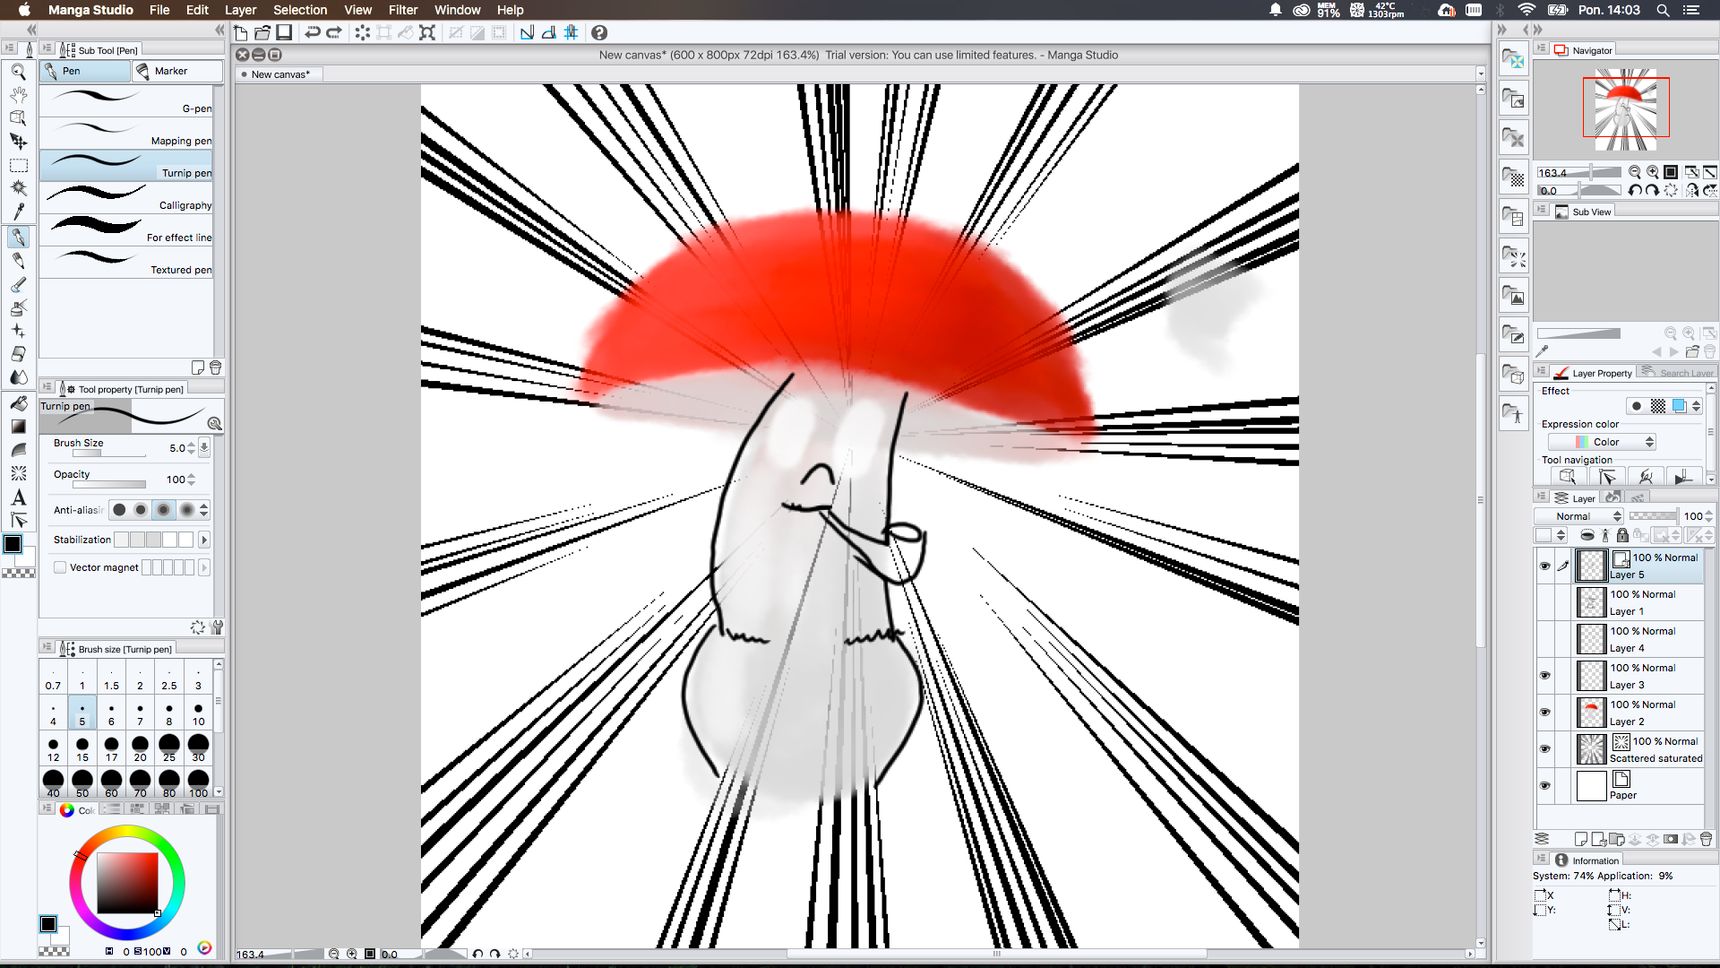
Task: Click the Brush Size slider bar
Action: click(109, 454)
